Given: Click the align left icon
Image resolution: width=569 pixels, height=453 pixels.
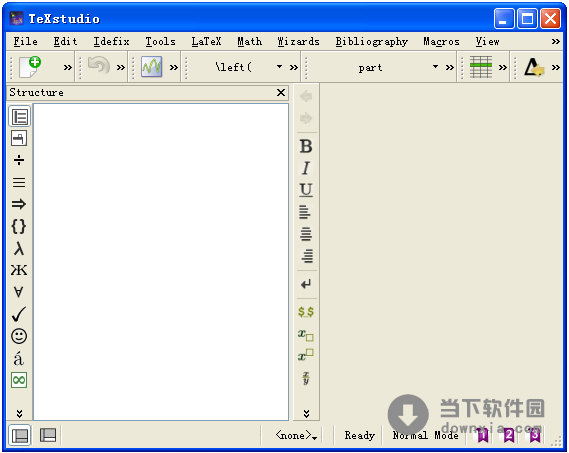Looking at the screenshot, I should click(x=305, y=212).
